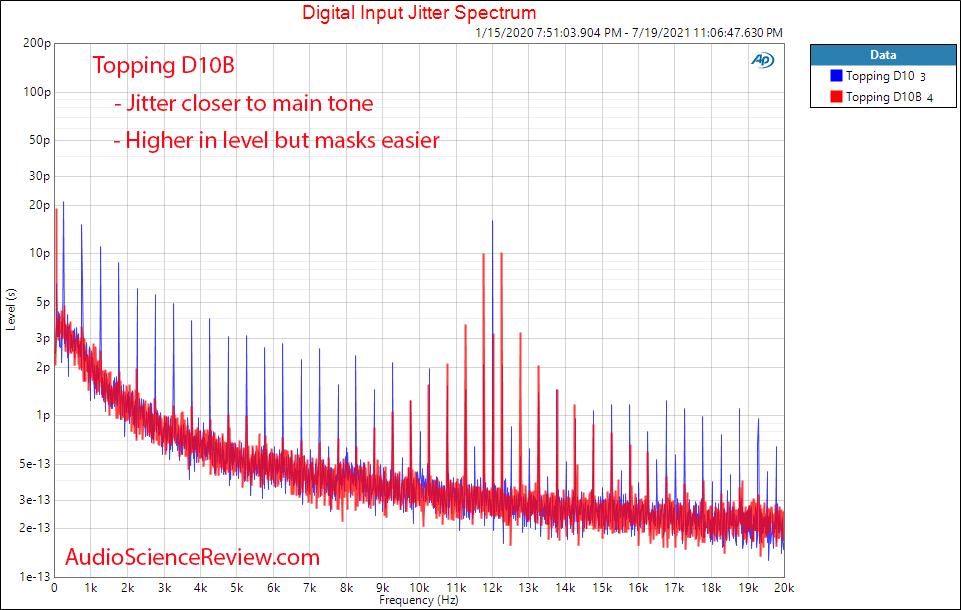
Task: Click the Topping D10B annotation text
Action: point(164,65)
